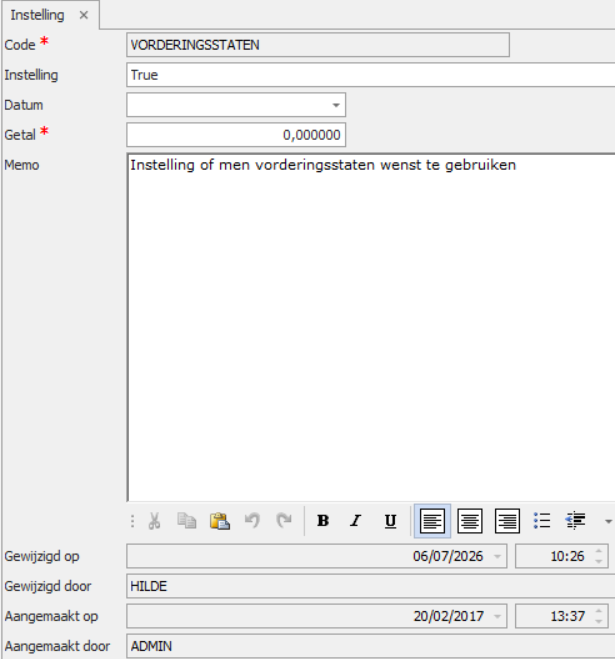The image size is (615, 659).
Task: Click the Cut scissors icon
Action: pos(154,521)
